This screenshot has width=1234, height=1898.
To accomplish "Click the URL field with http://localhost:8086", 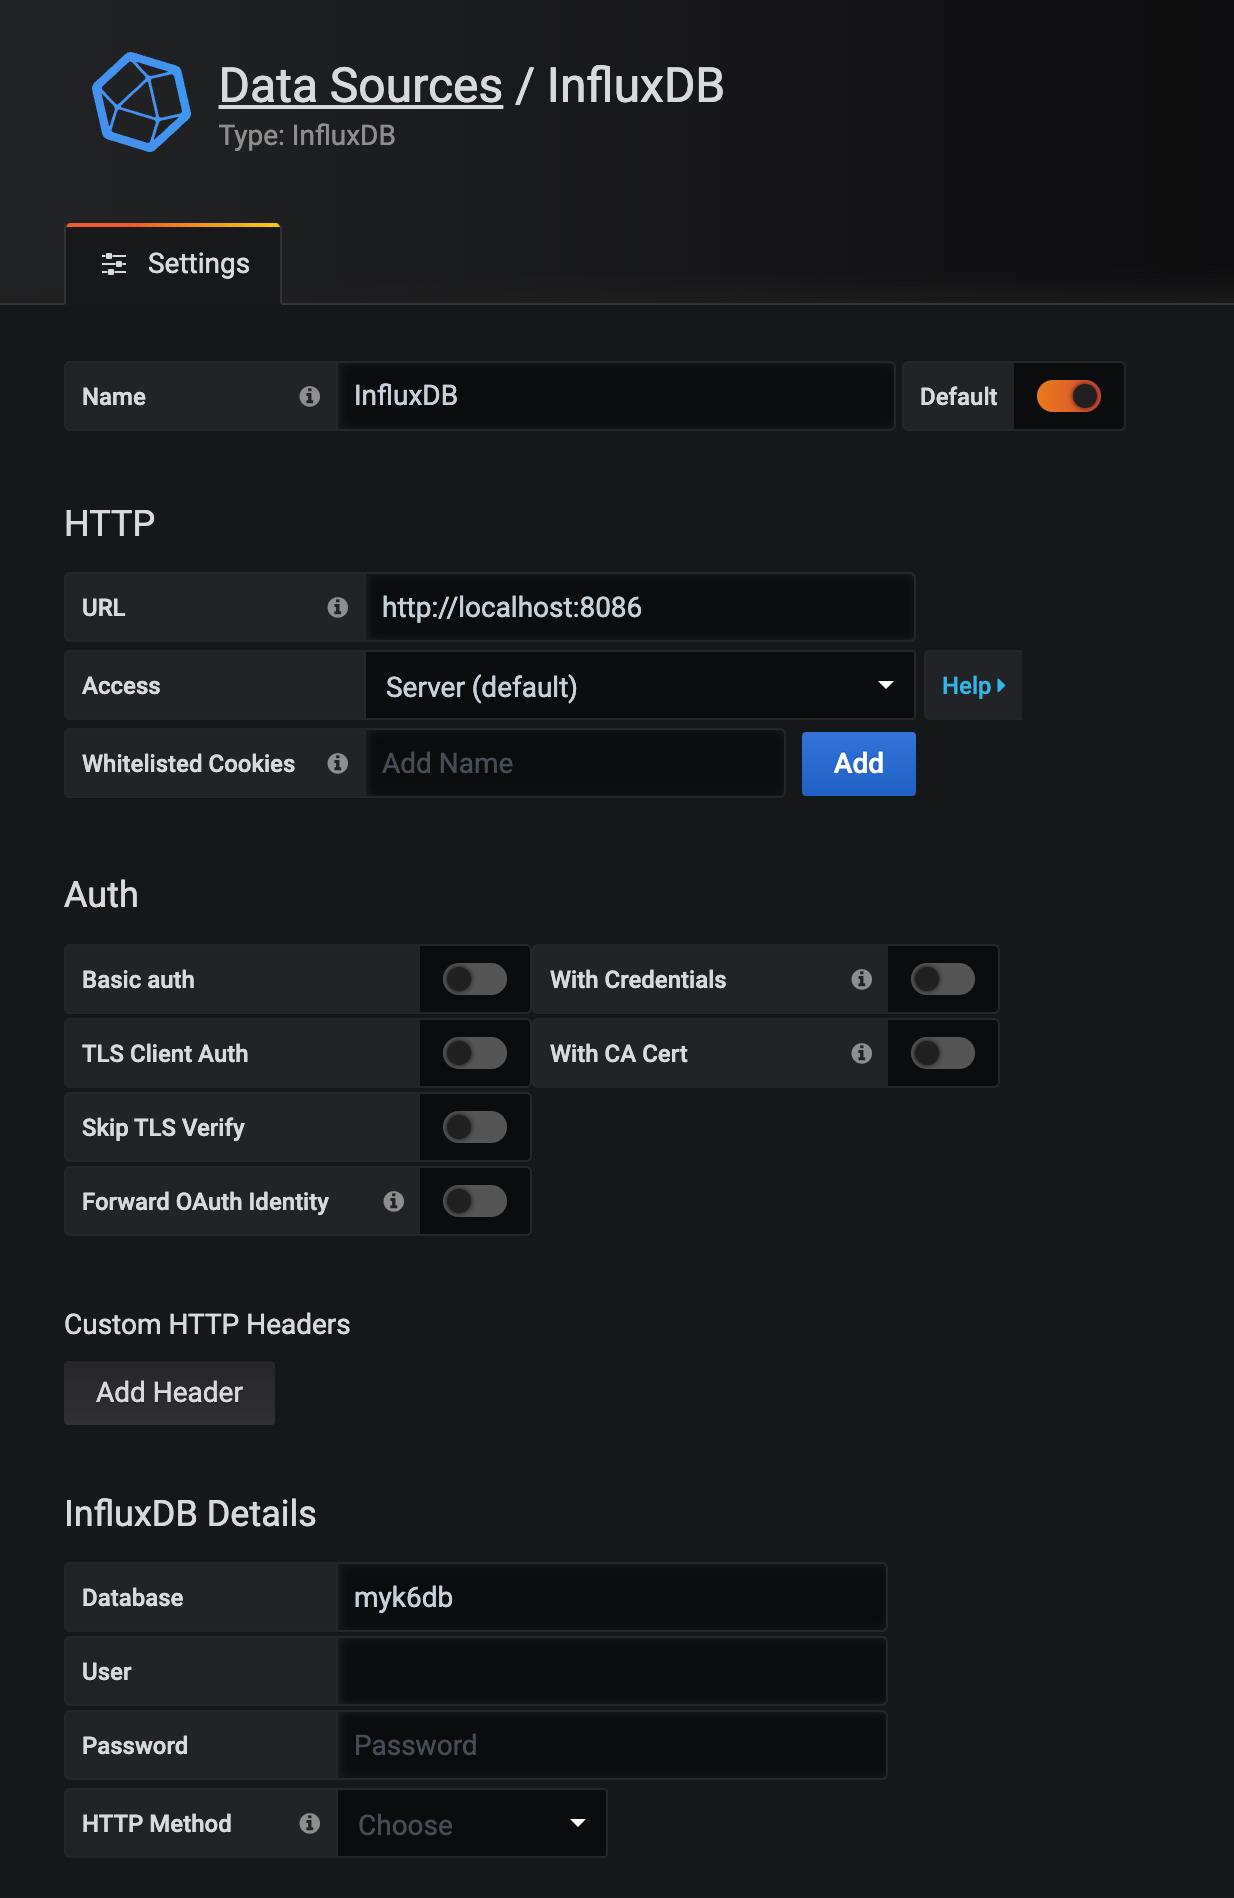I will [x=640, y=607].
